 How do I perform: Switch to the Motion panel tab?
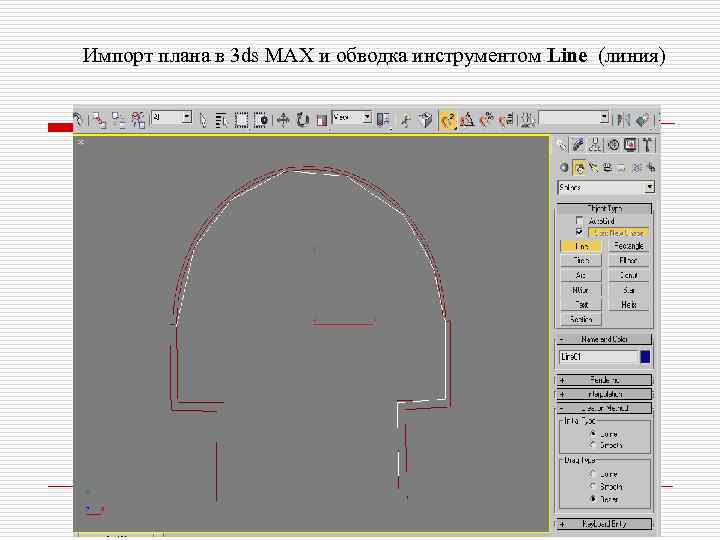pos(613,145)
